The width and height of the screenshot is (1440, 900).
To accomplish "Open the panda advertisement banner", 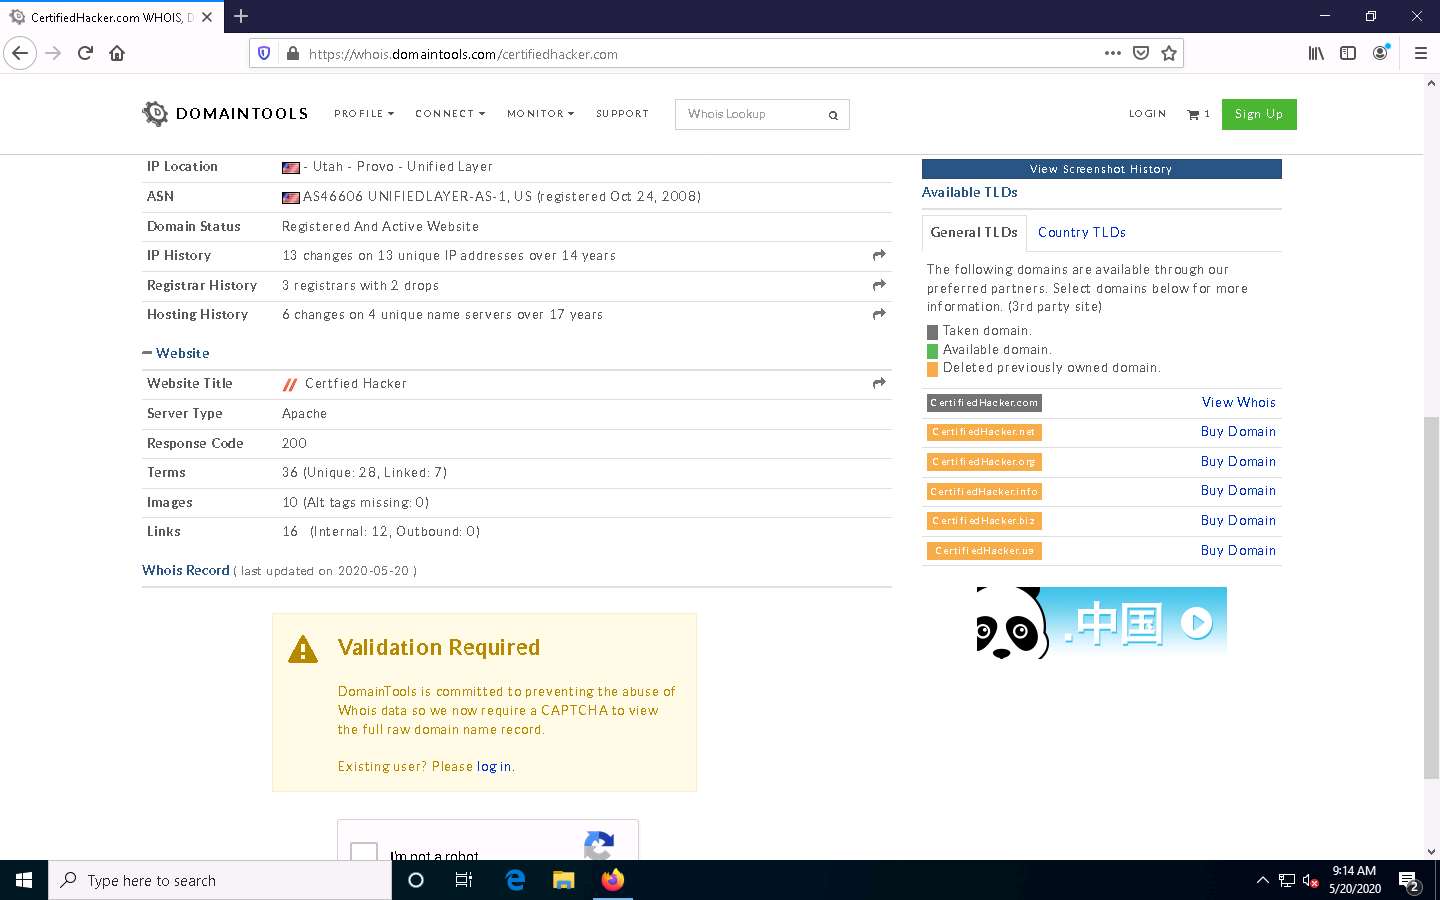I will pyautogui.click(x=1101, y=622).
